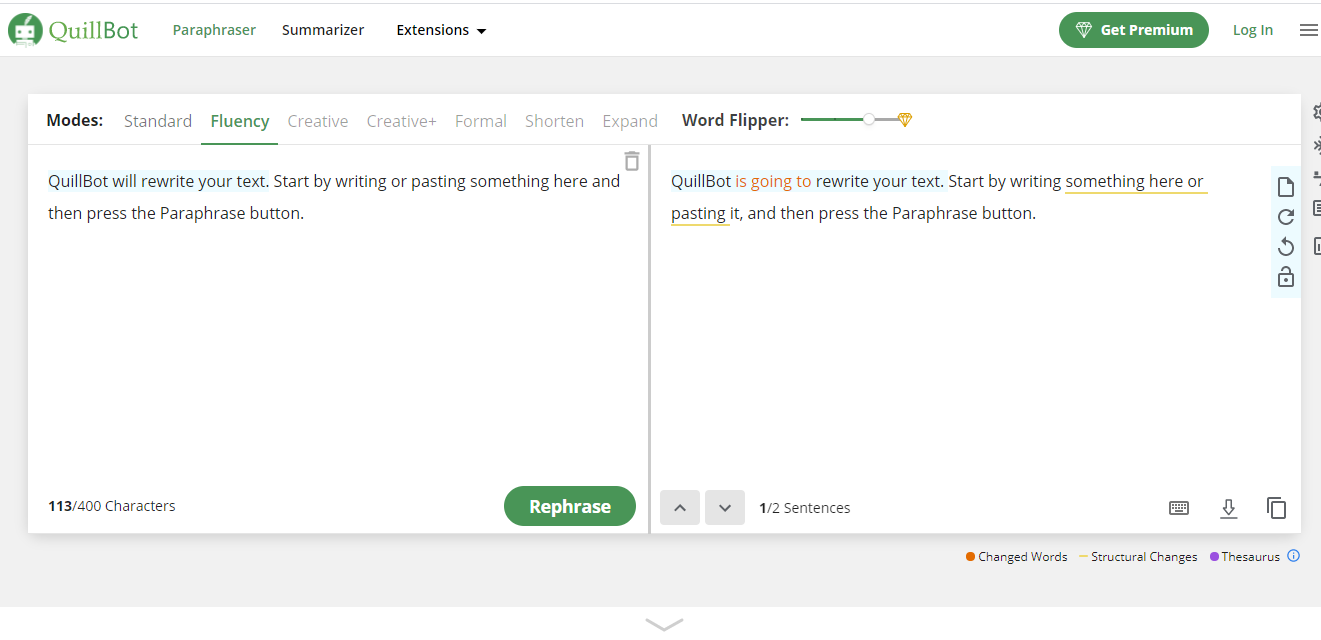Click the rephrase sentence refresh icon
Viewport: 1321px width, 640px height.
[x=1286, y=217]
